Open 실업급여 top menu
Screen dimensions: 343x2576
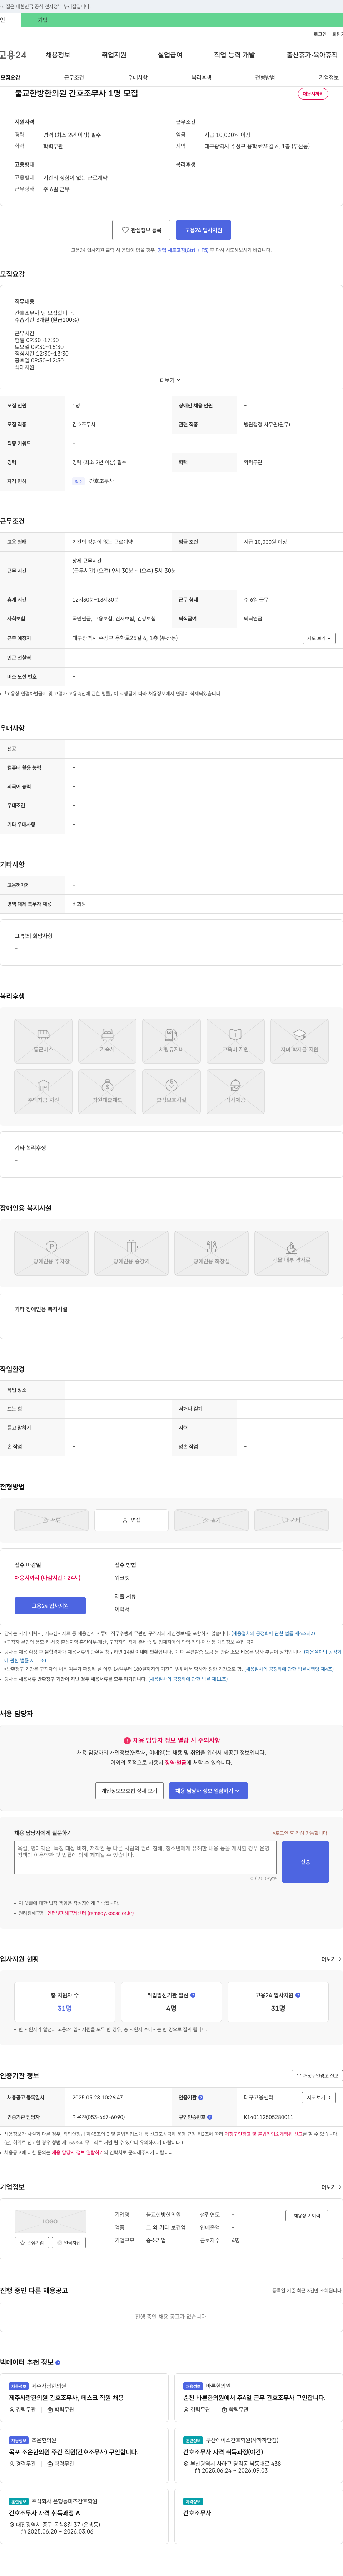[x=170, y=55]
